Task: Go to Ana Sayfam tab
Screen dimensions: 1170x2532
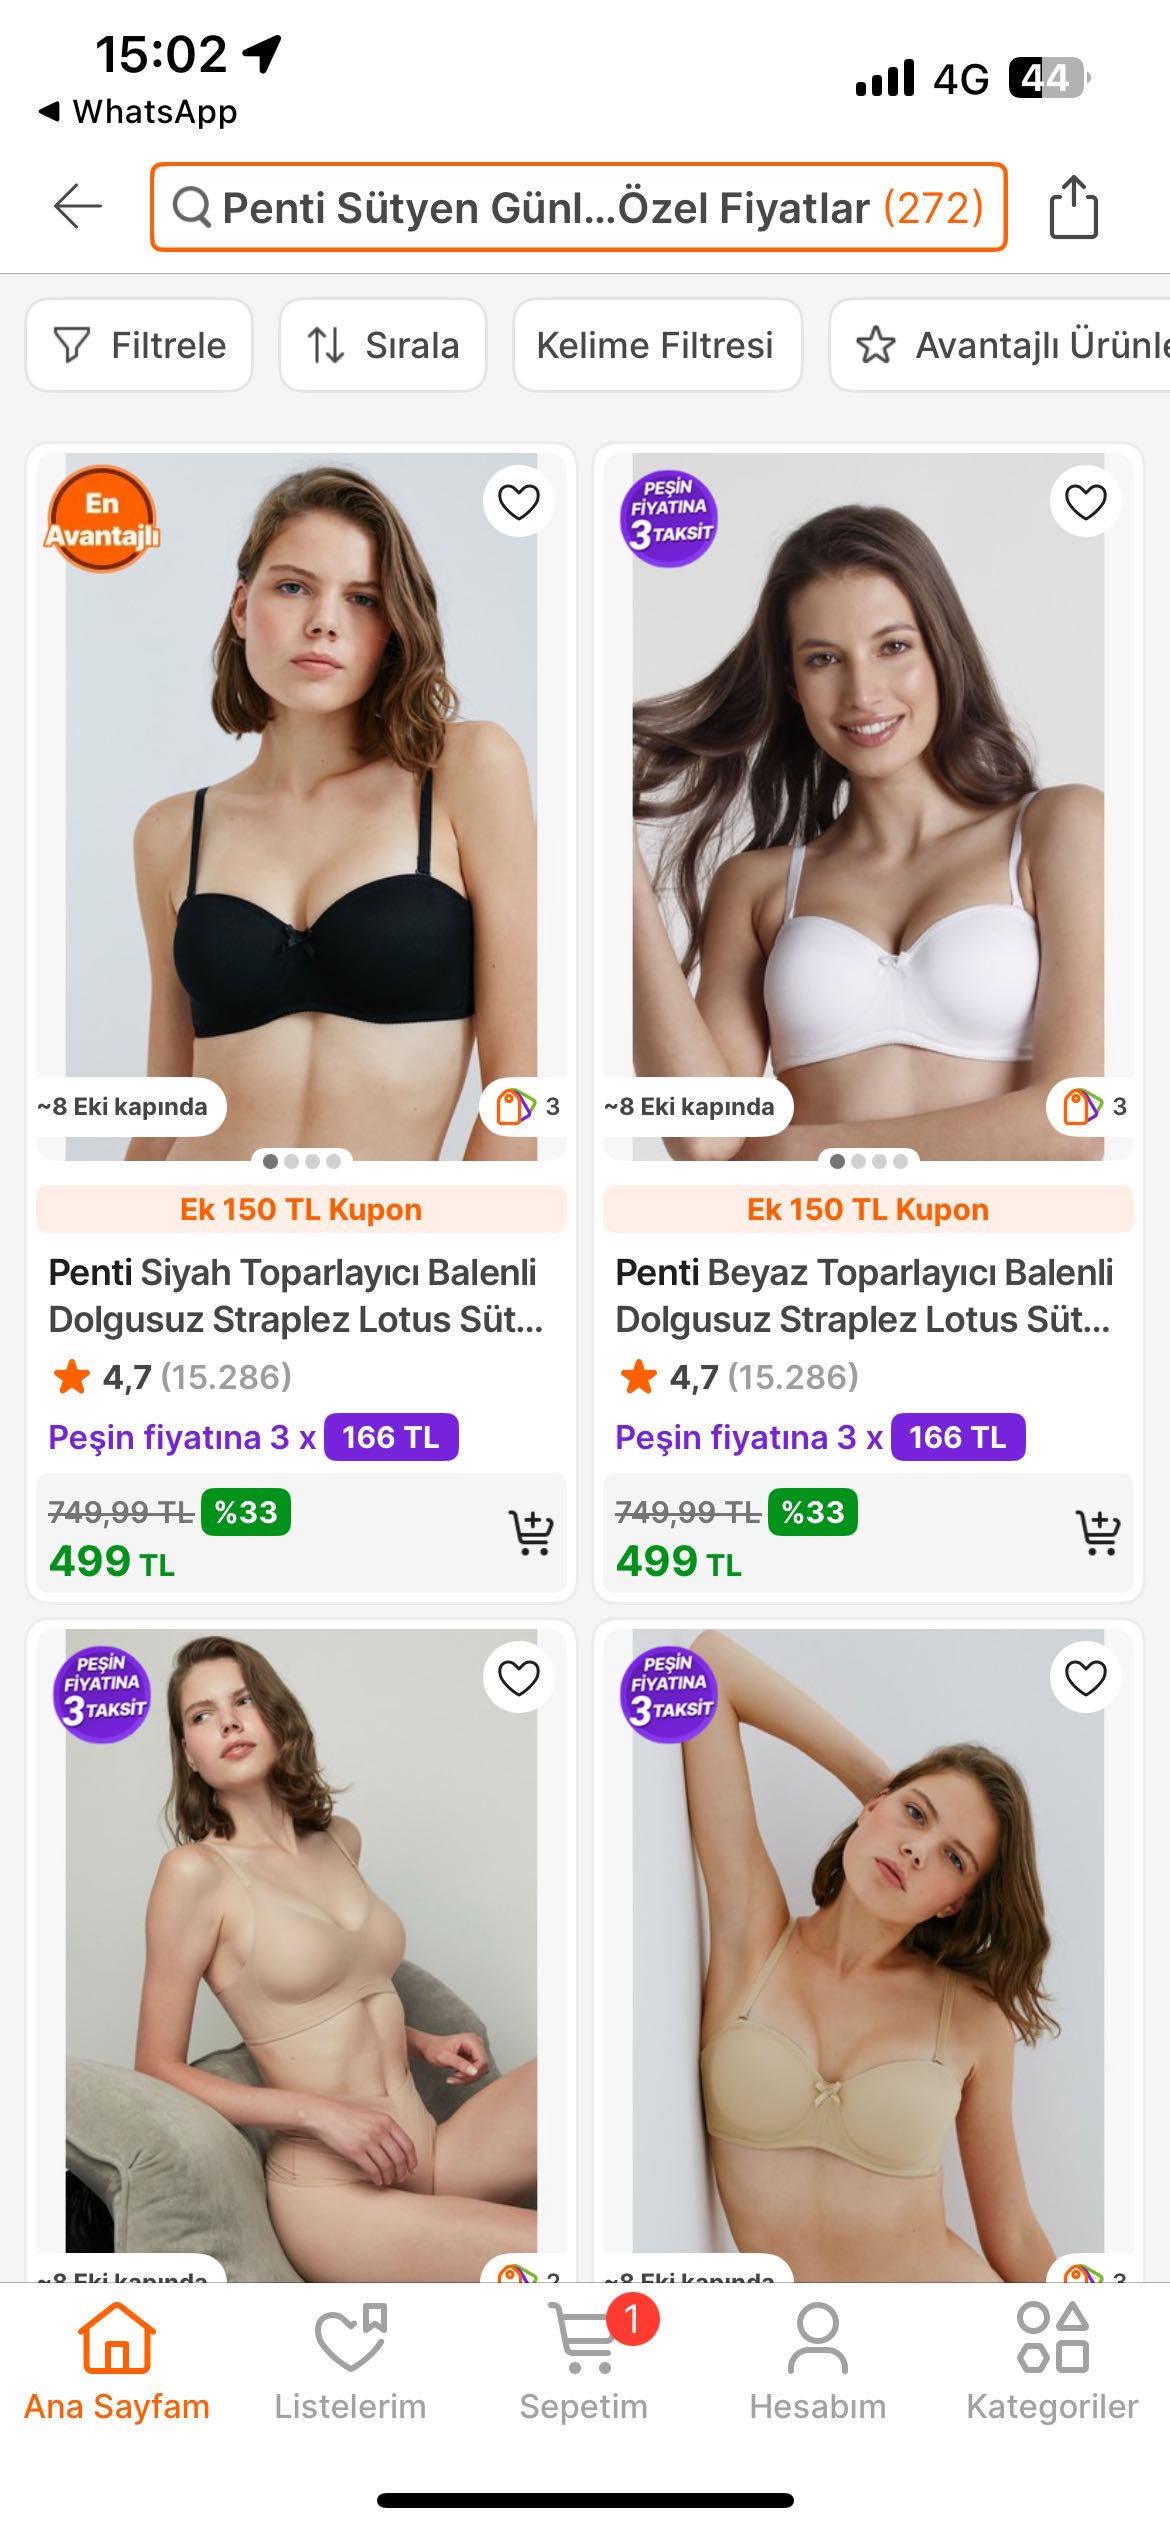Action: [x=117, y=2362]
